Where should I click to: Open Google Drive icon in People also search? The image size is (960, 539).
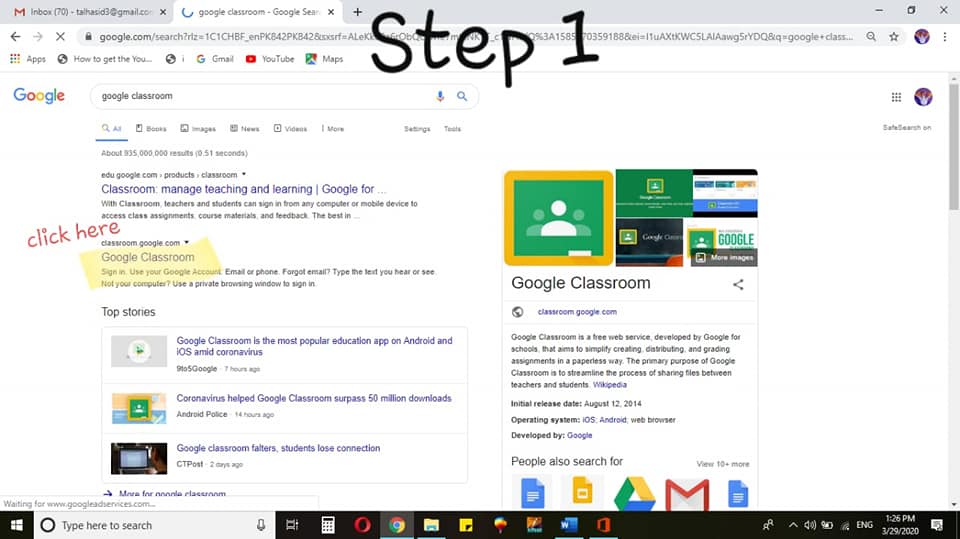[634, 494]
